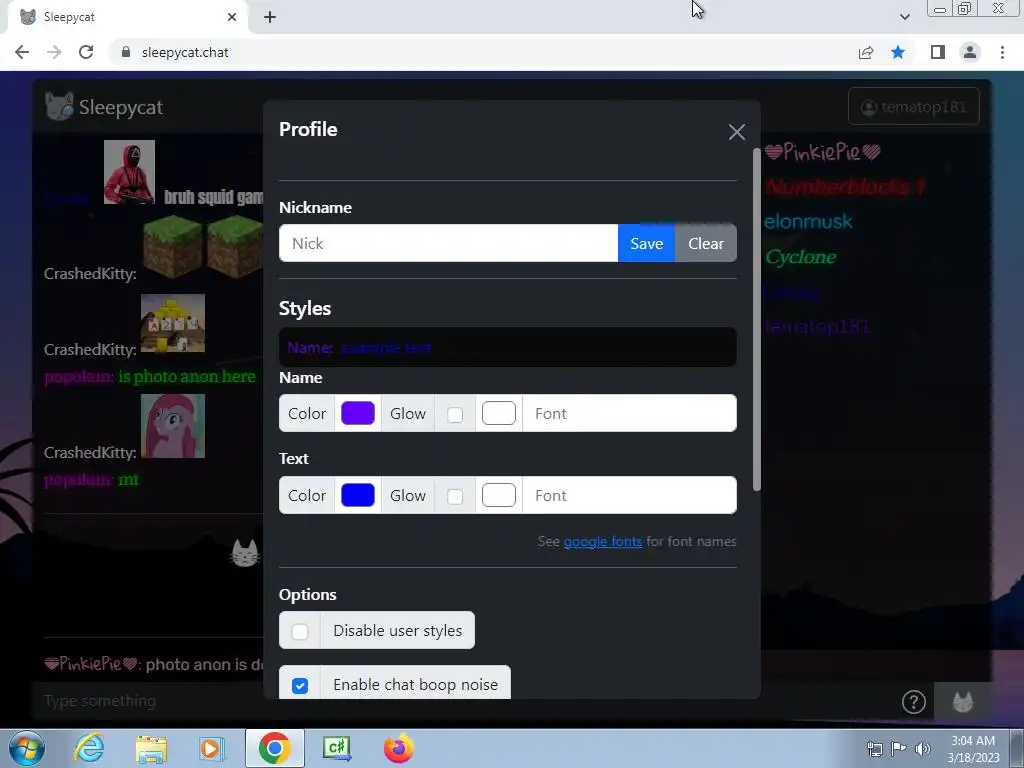
Task: Open the squid game guard image
Action: (x=129, y=172)
